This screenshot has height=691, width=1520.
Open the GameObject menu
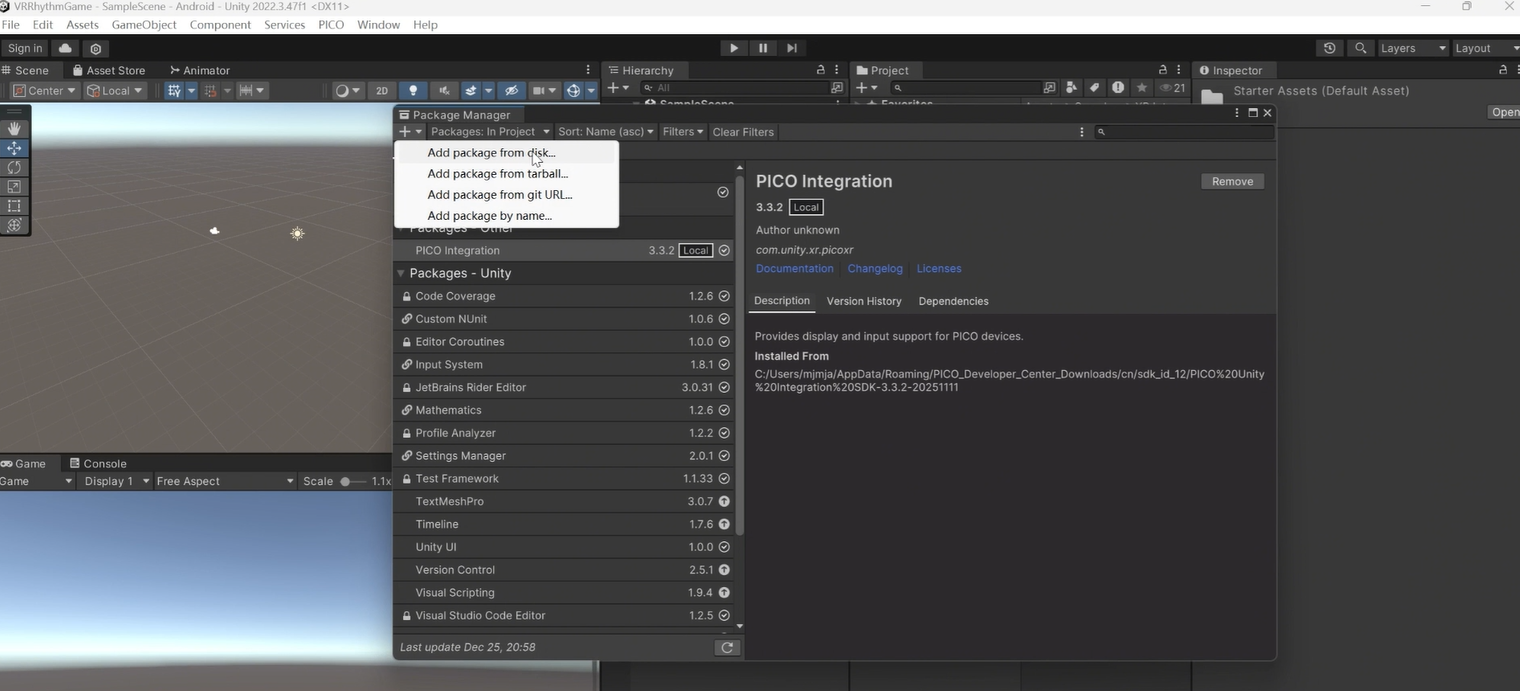pyautogui.click(x=144, y=24)
